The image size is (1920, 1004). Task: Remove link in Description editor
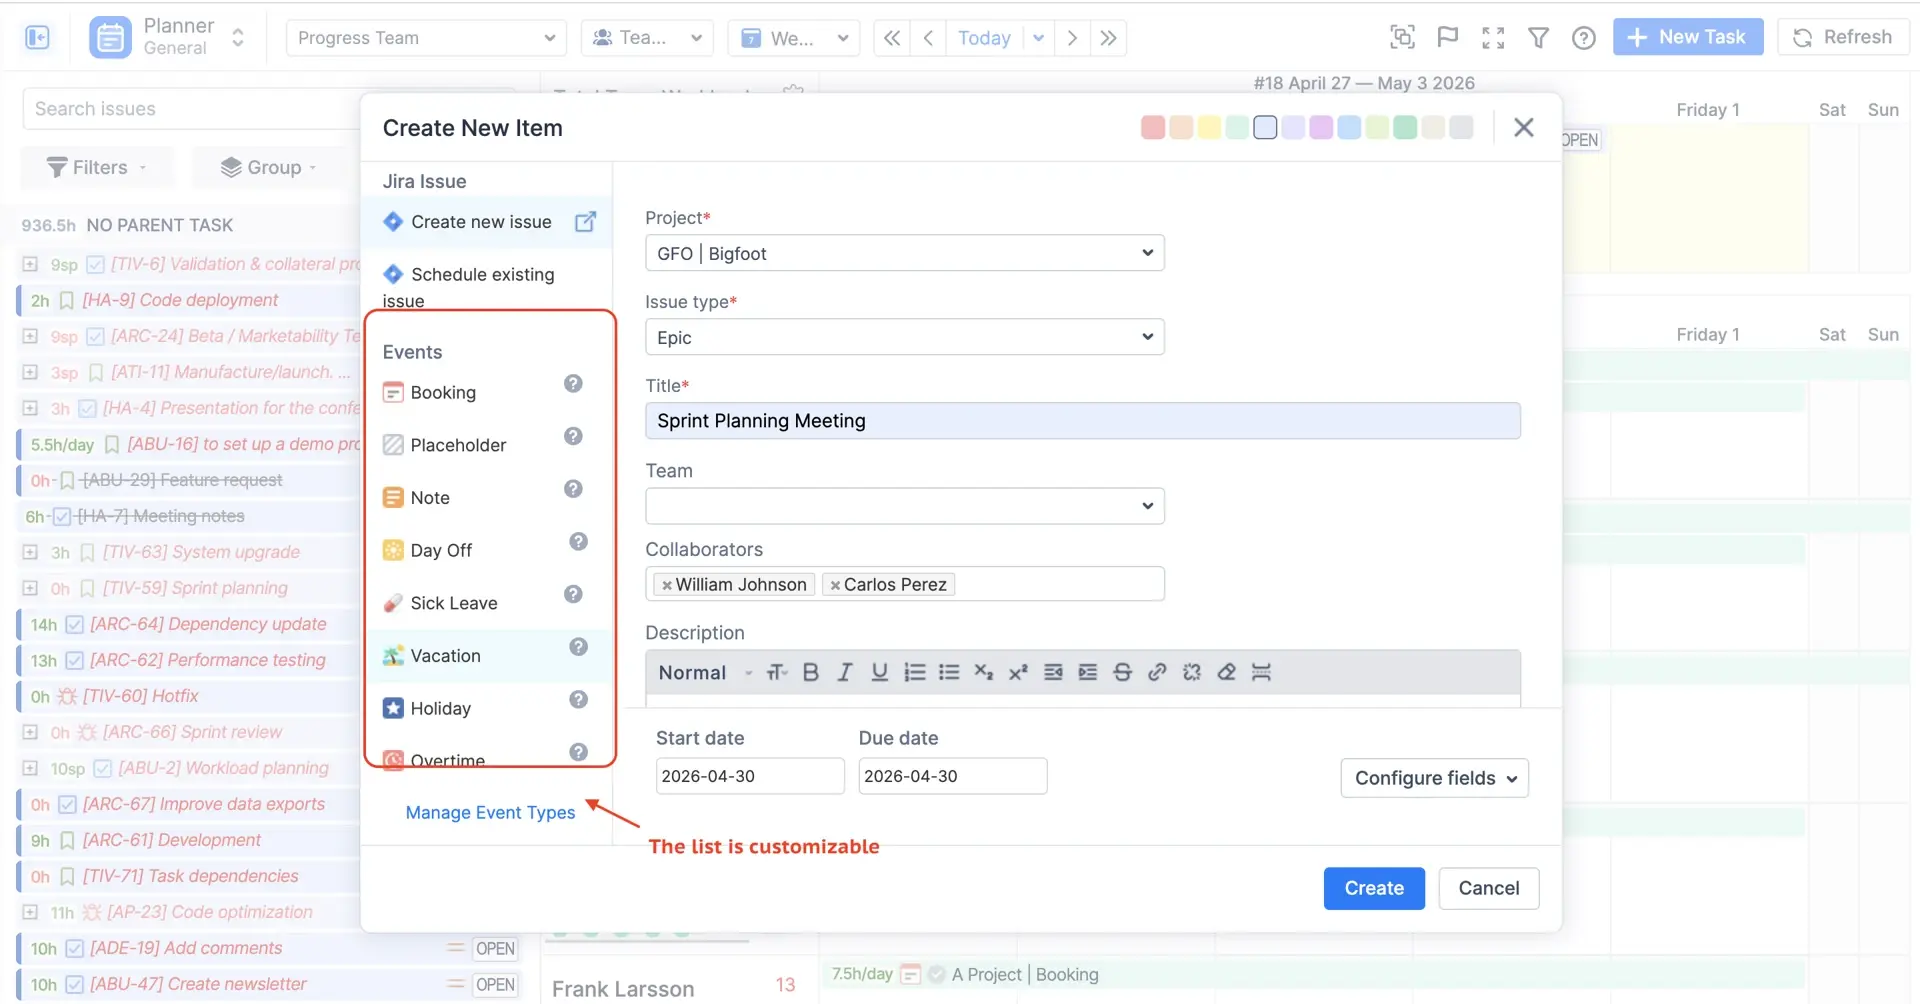(x=1192, y=672)
